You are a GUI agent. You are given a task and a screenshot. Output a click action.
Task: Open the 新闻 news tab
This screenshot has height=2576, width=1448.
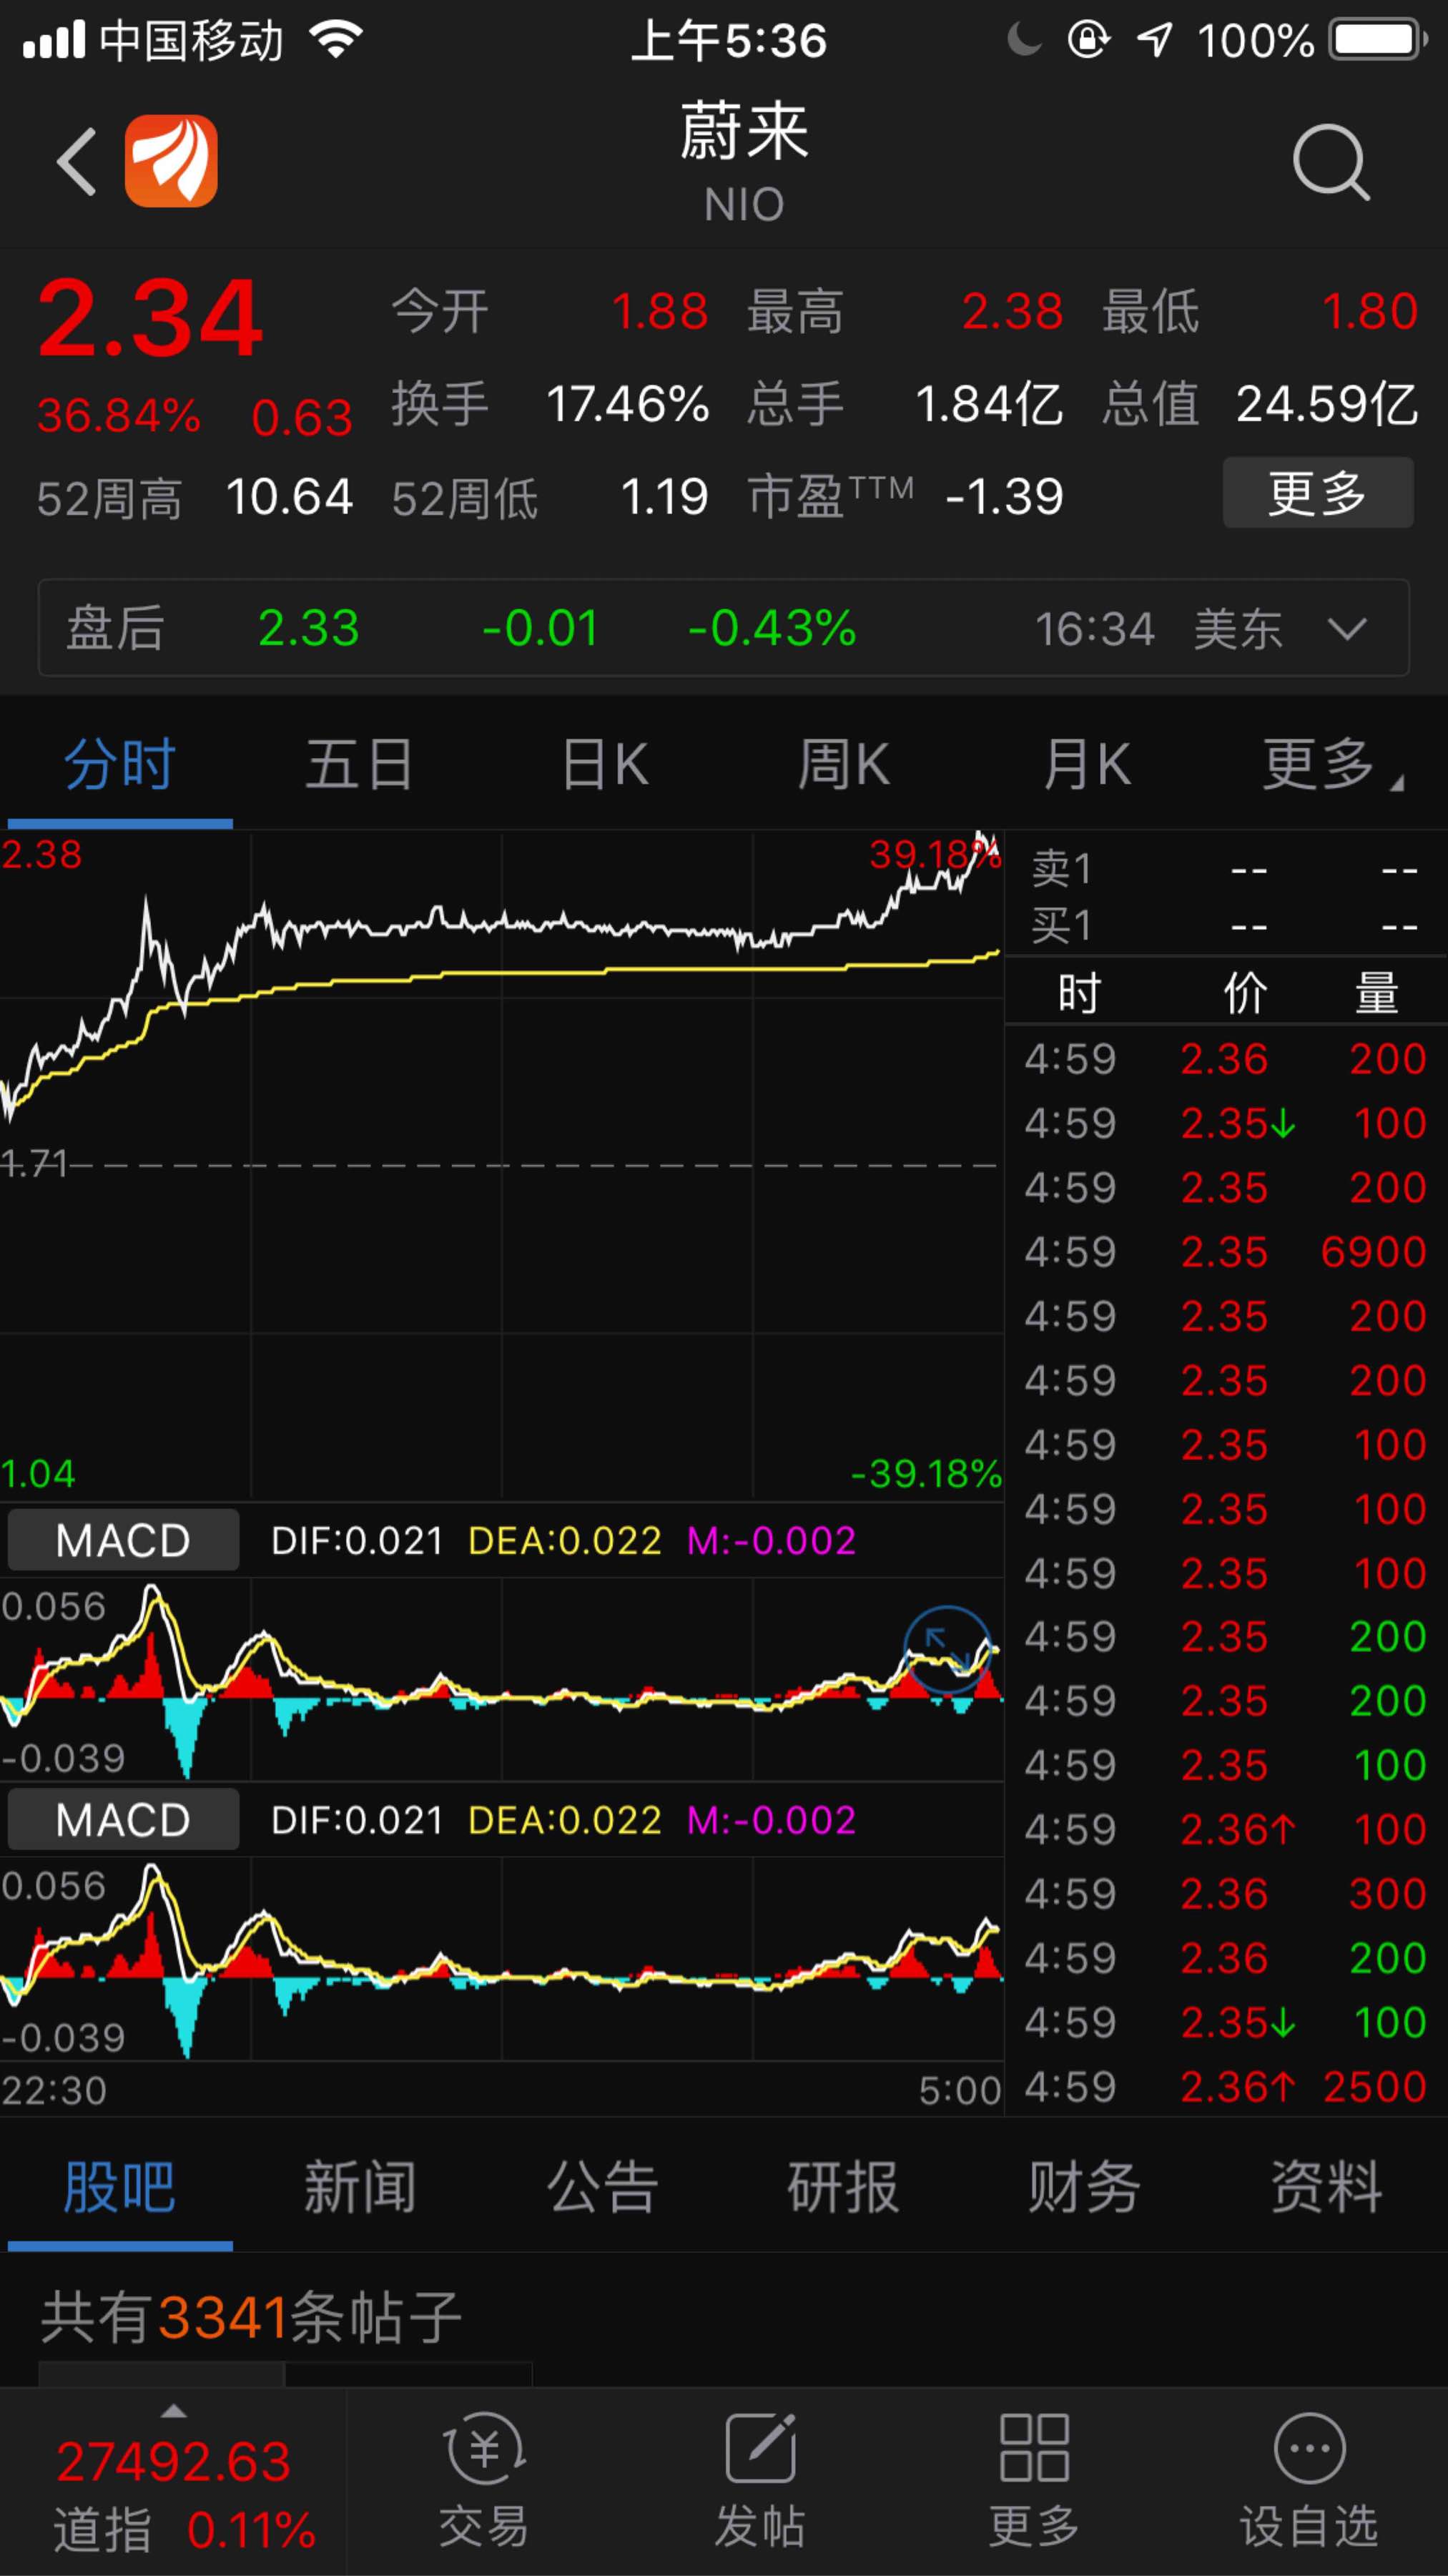(x=360, y=2187)
